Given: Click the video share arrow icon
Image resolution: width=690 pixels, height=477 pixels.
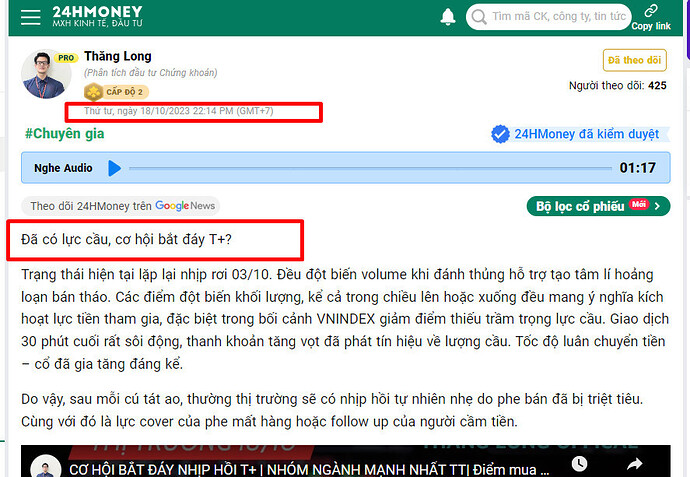Looking at the screenshot, I should 634,463.
